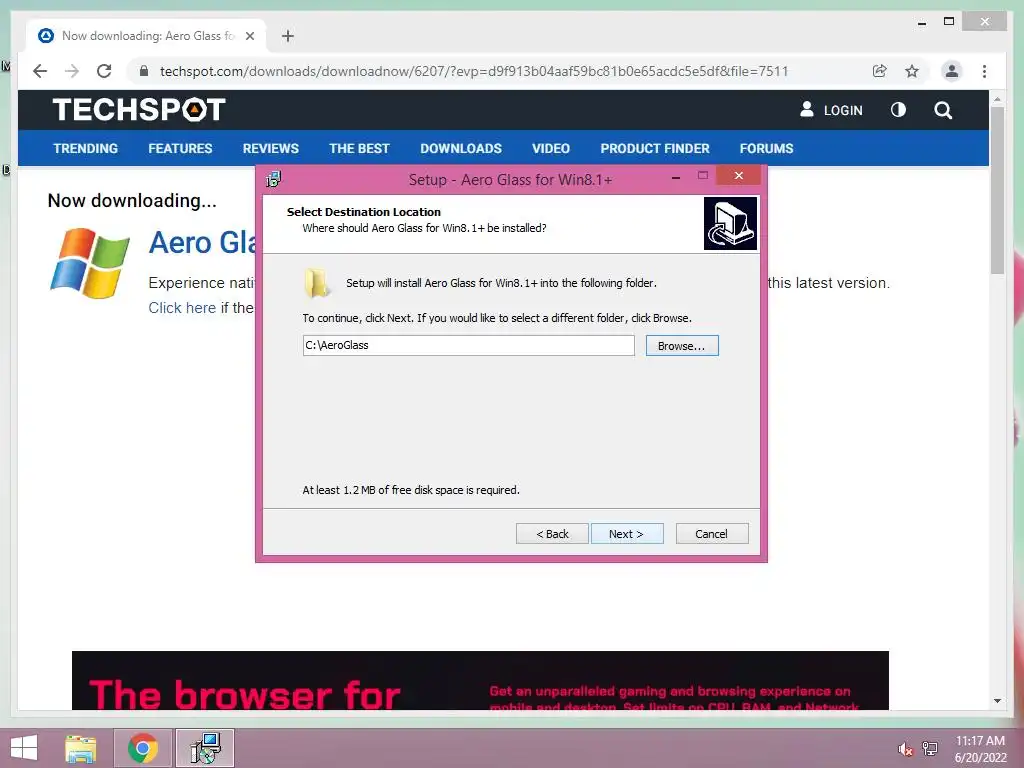Open File Explorer from the taskbar
The width and height of the screenshot is (1024, 768).
click(x=80, y=748)
